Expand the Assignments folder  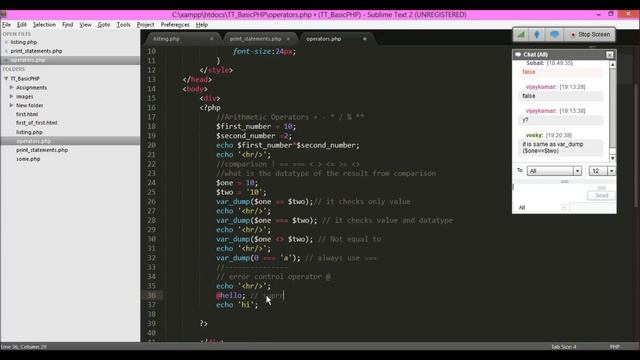pyautogui.click(x=11, y=87)
